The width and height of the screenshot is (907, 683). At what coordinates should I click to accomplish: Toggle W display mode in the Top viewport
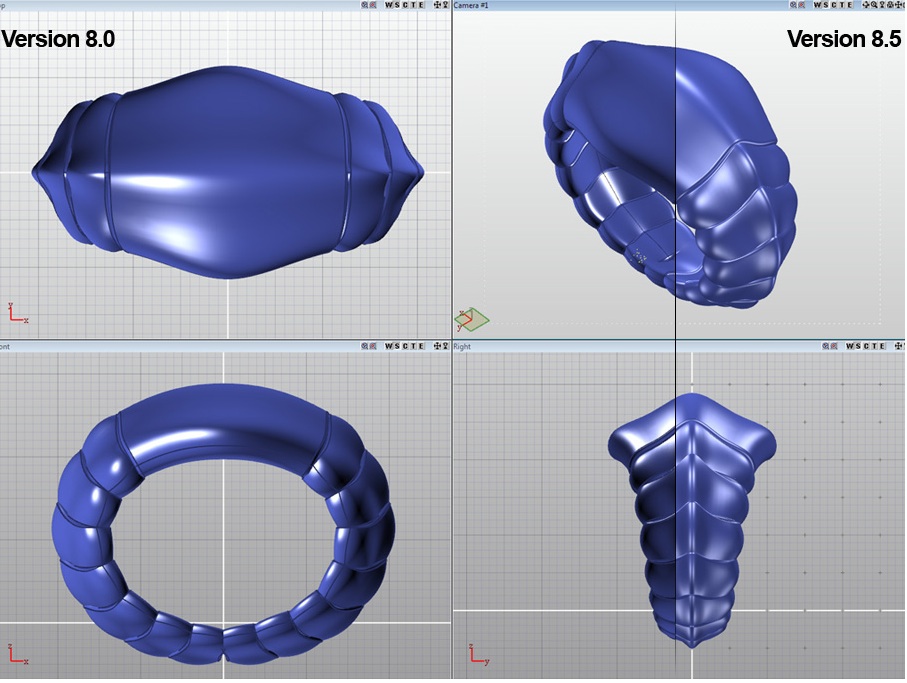point(389,5)
